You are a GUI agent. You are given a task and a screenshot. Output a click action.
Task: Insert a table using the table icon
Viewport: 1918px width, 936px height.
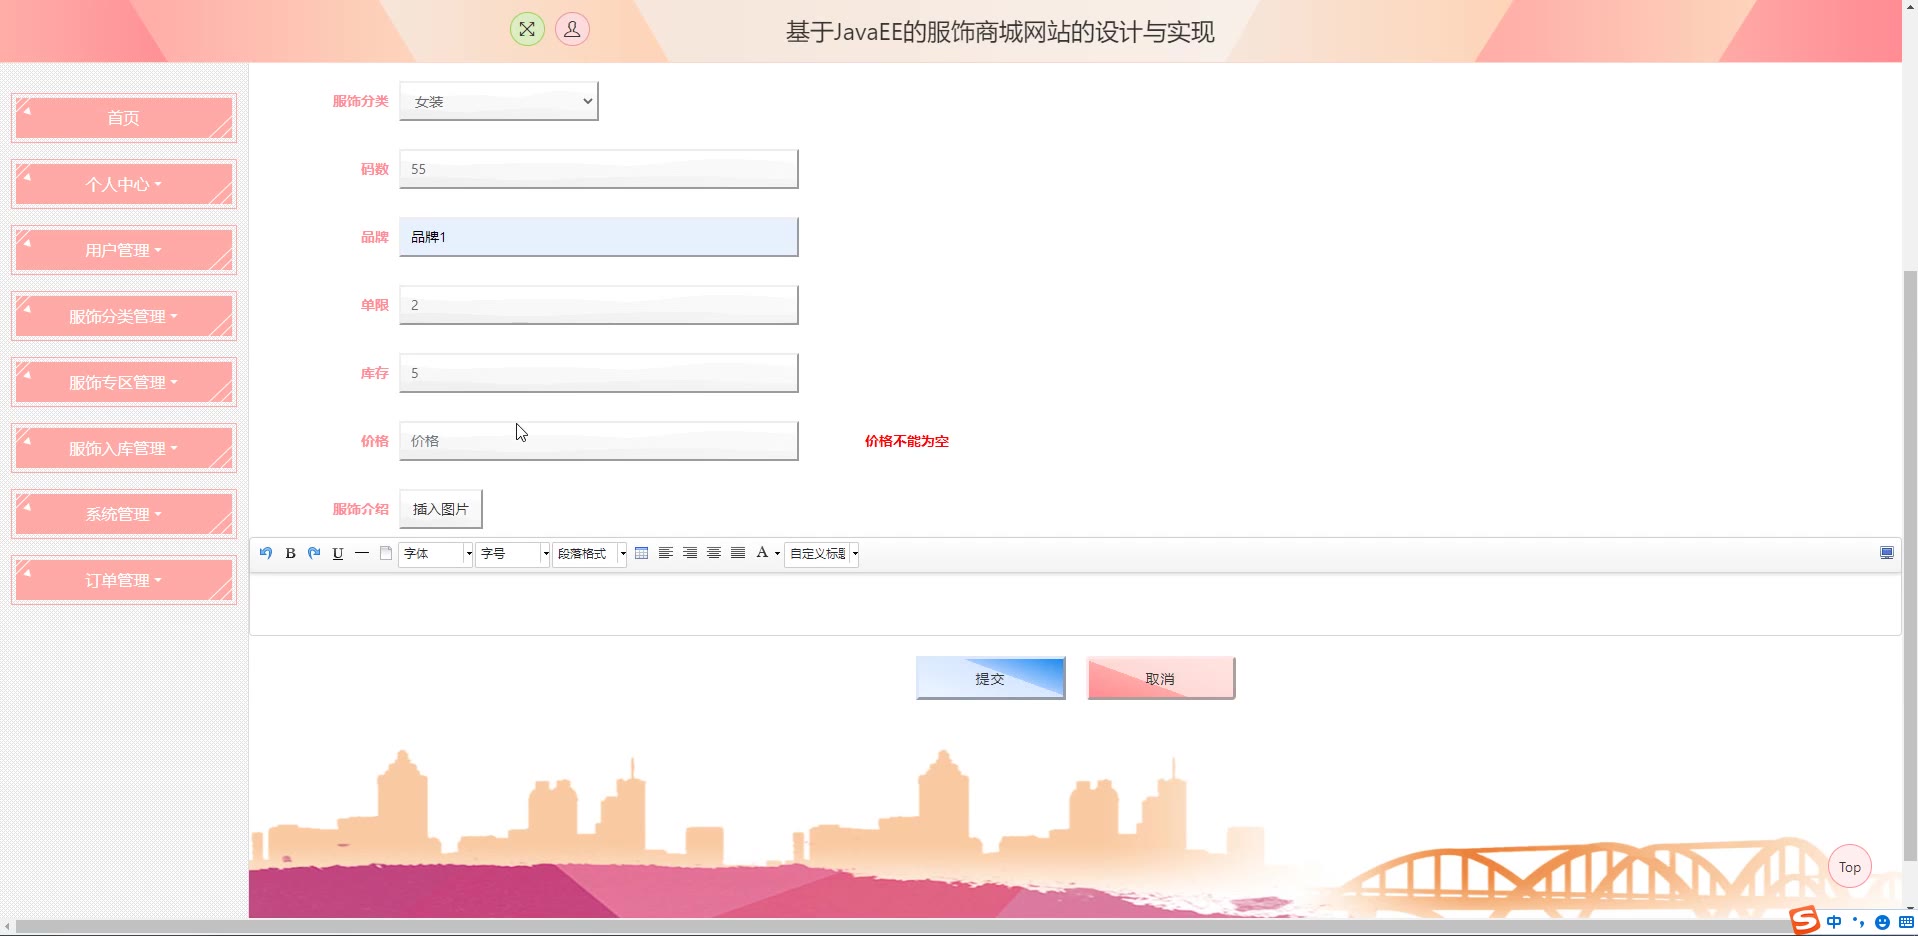642,553
